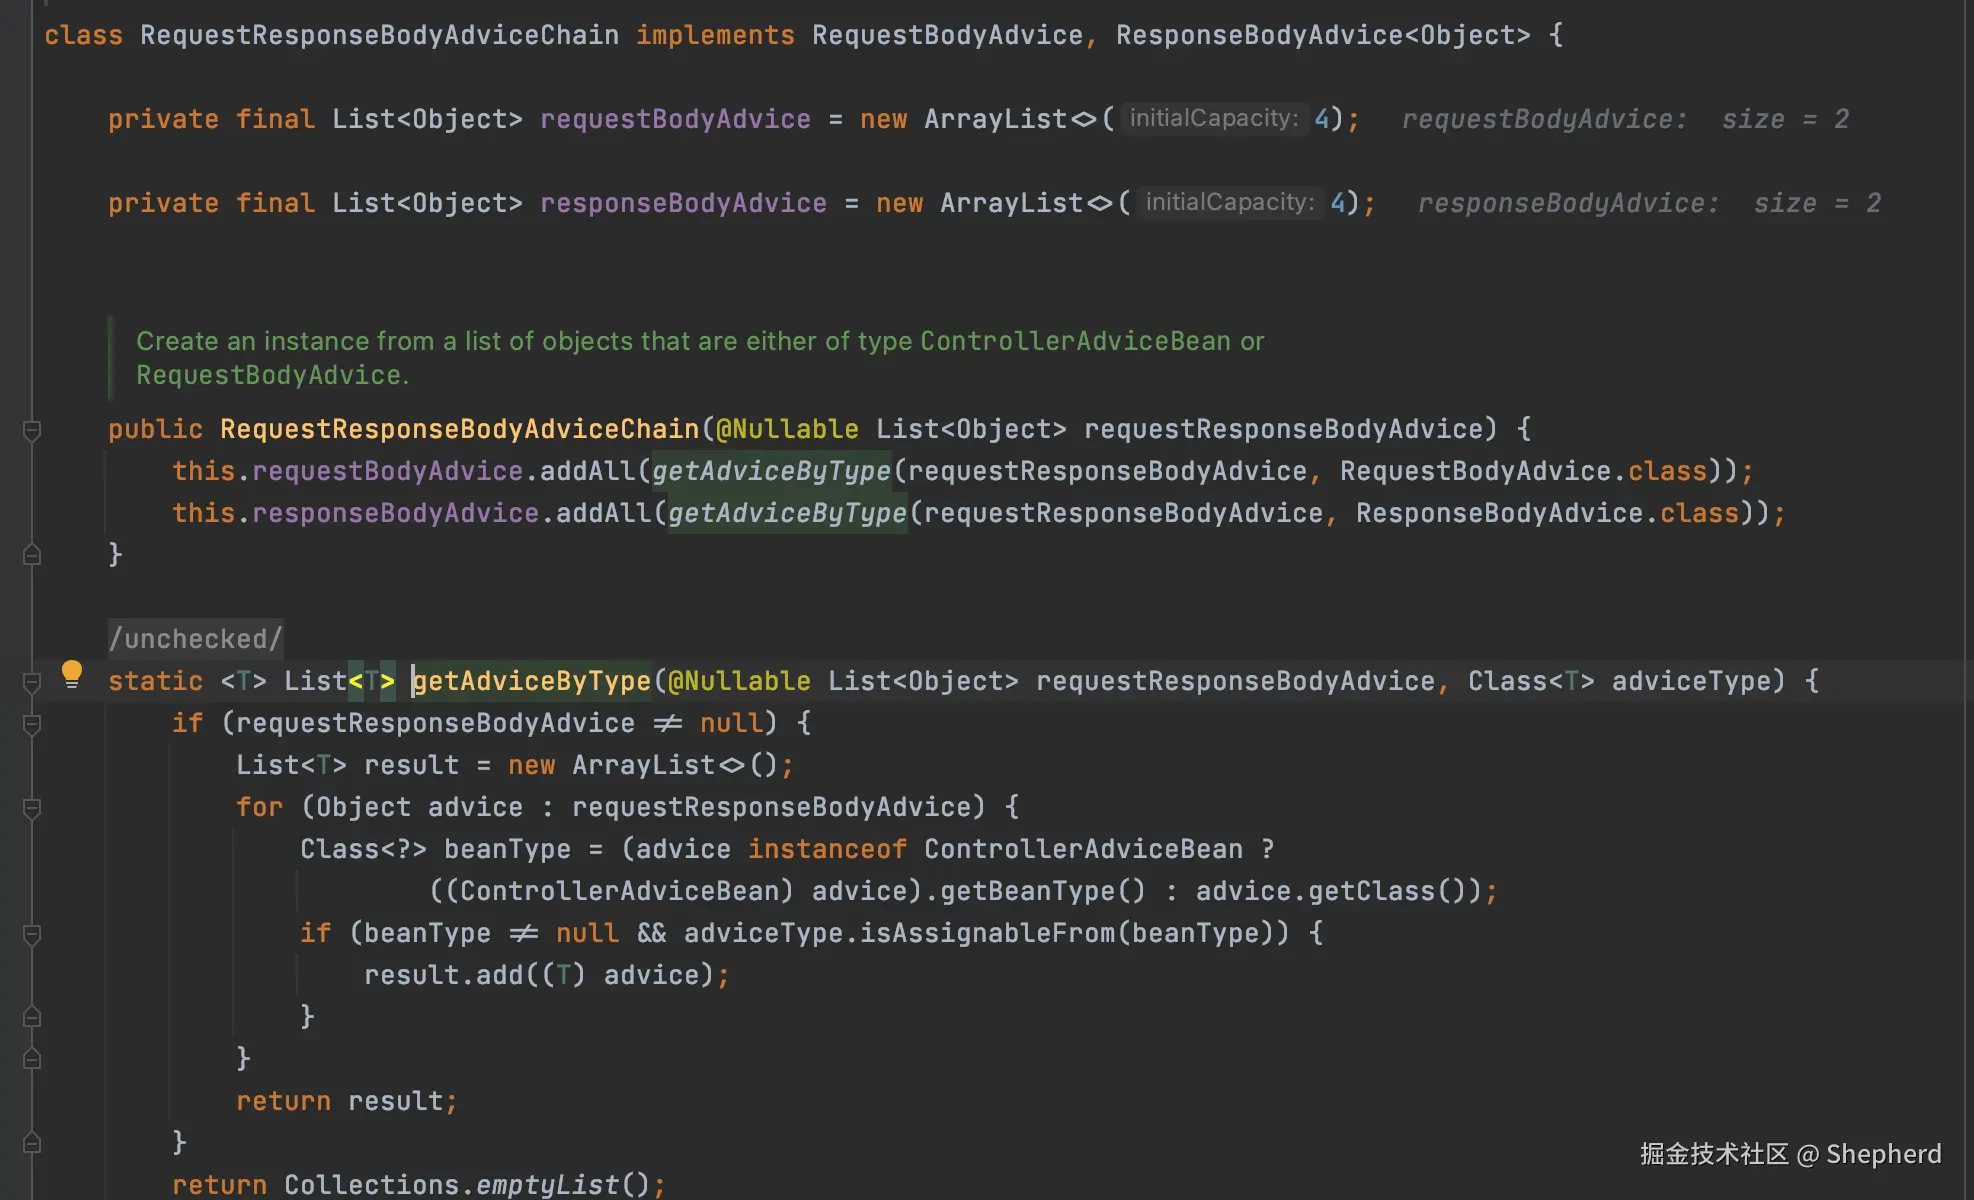Click the yellow lightbulb quick-fix icon
The image size is (1974, 1200).
tap(71, 673)
